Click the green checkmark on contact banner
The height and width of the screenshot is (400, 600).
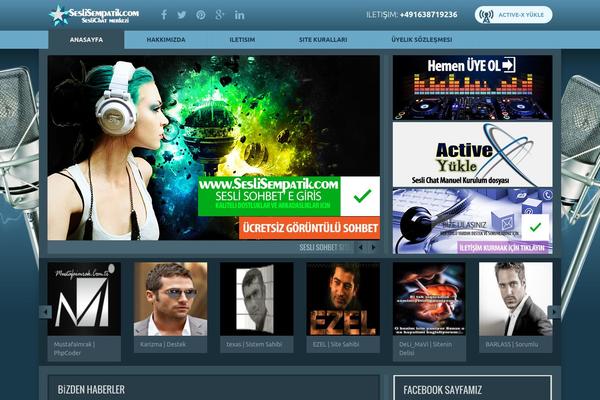[x=535, y=227]
